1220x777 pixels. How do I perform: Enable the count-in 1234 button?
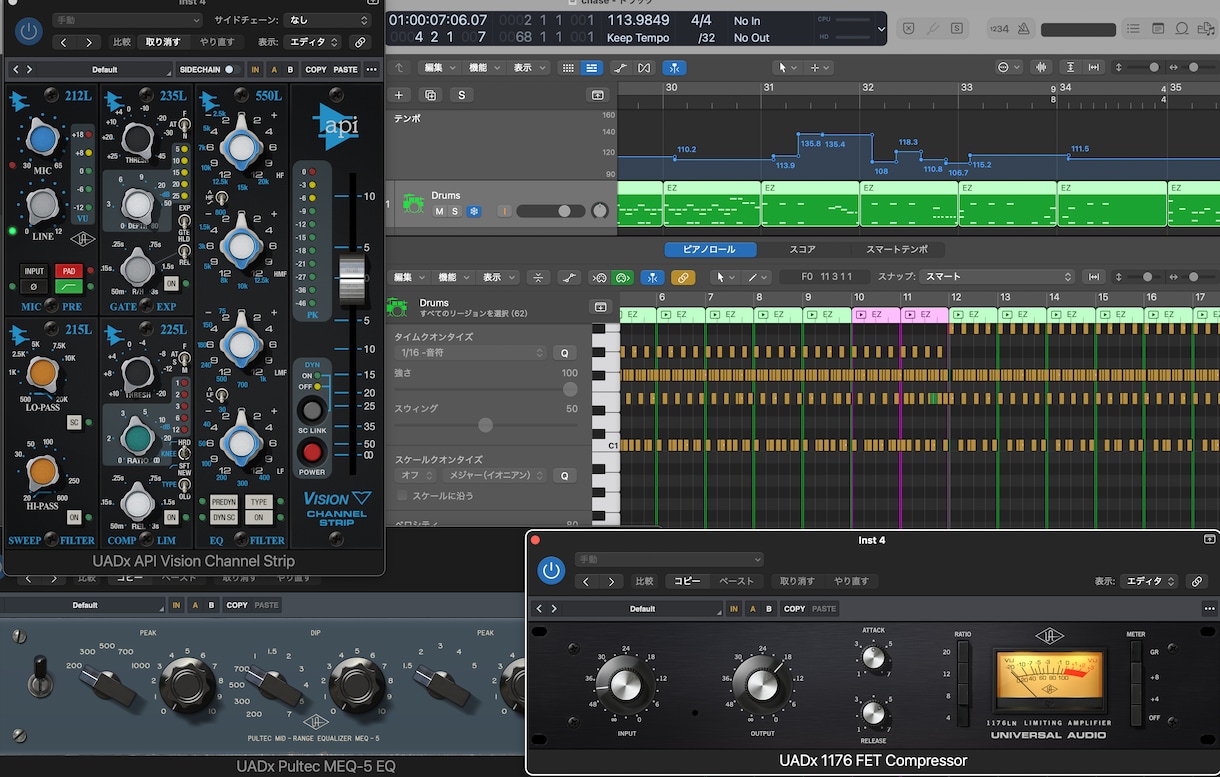999,29
